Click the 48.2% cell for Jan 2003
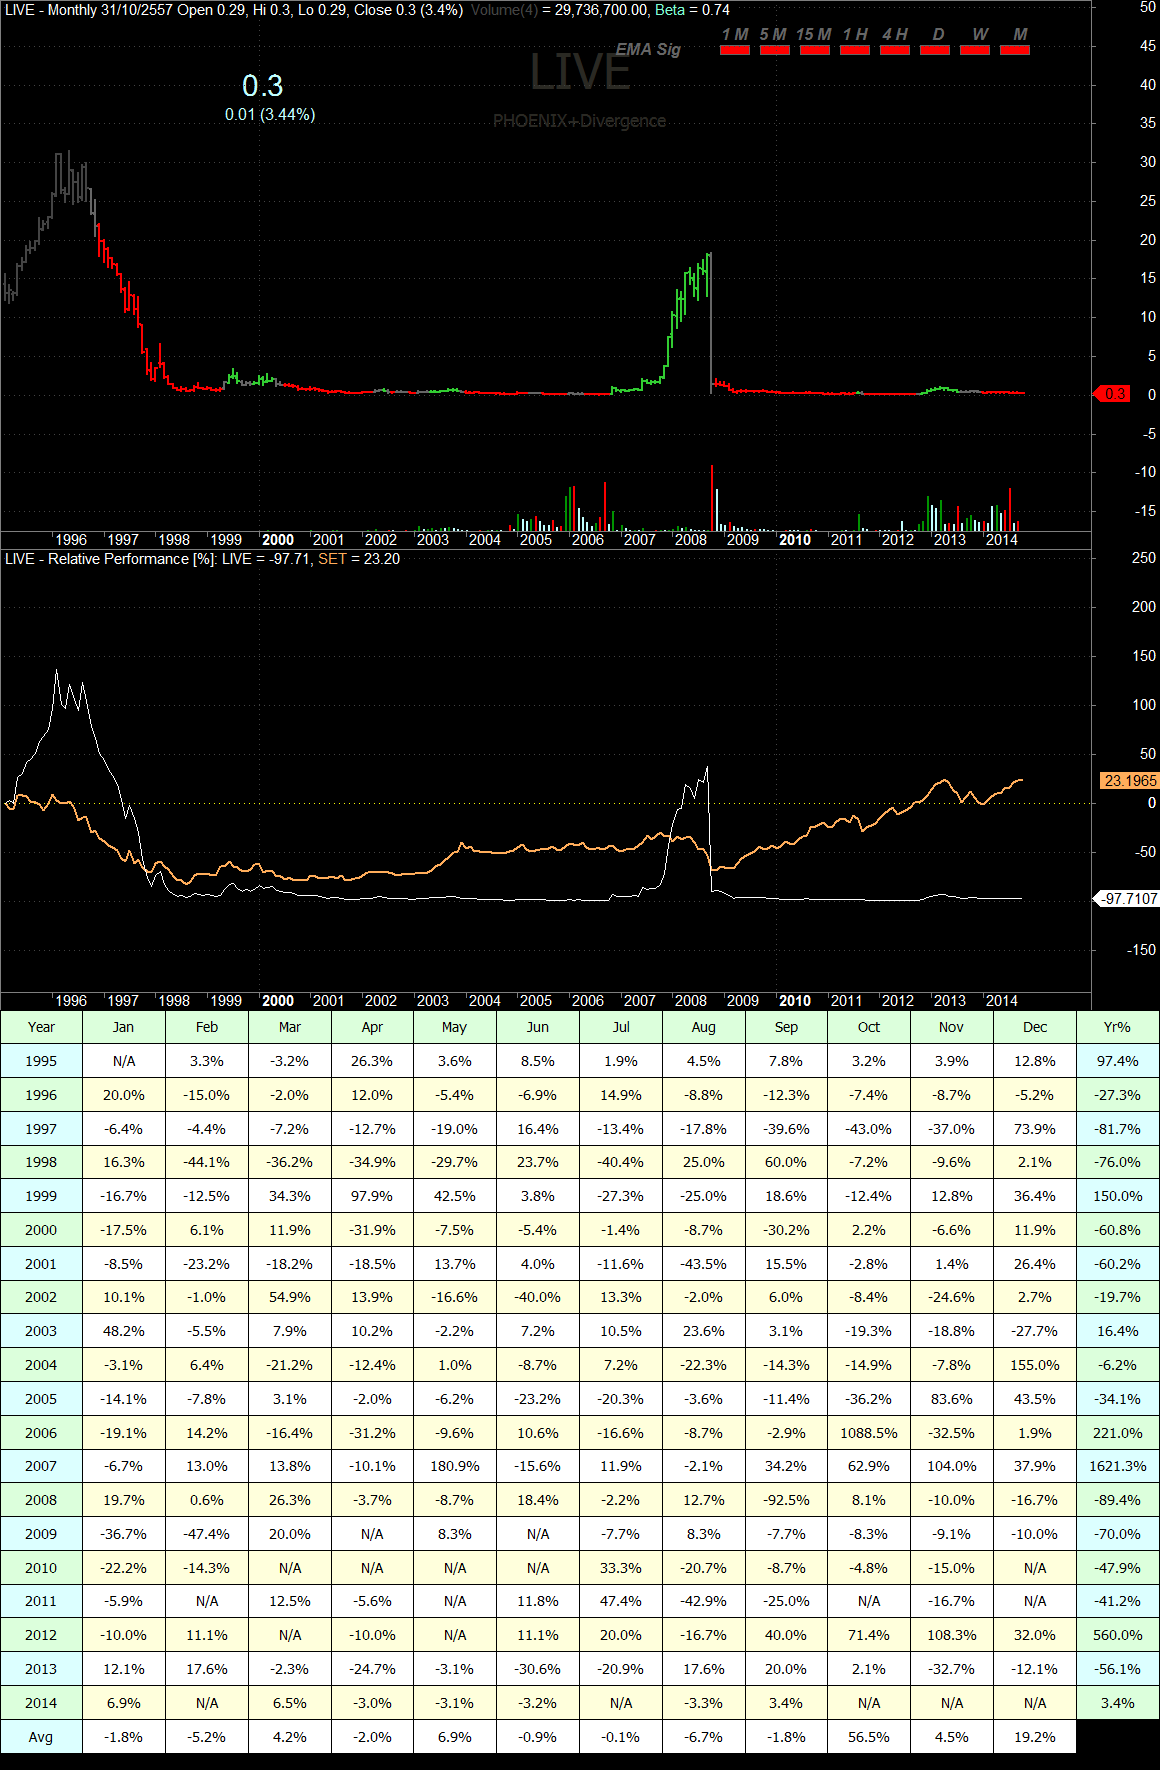1160x1770 pixels. 123,1331
